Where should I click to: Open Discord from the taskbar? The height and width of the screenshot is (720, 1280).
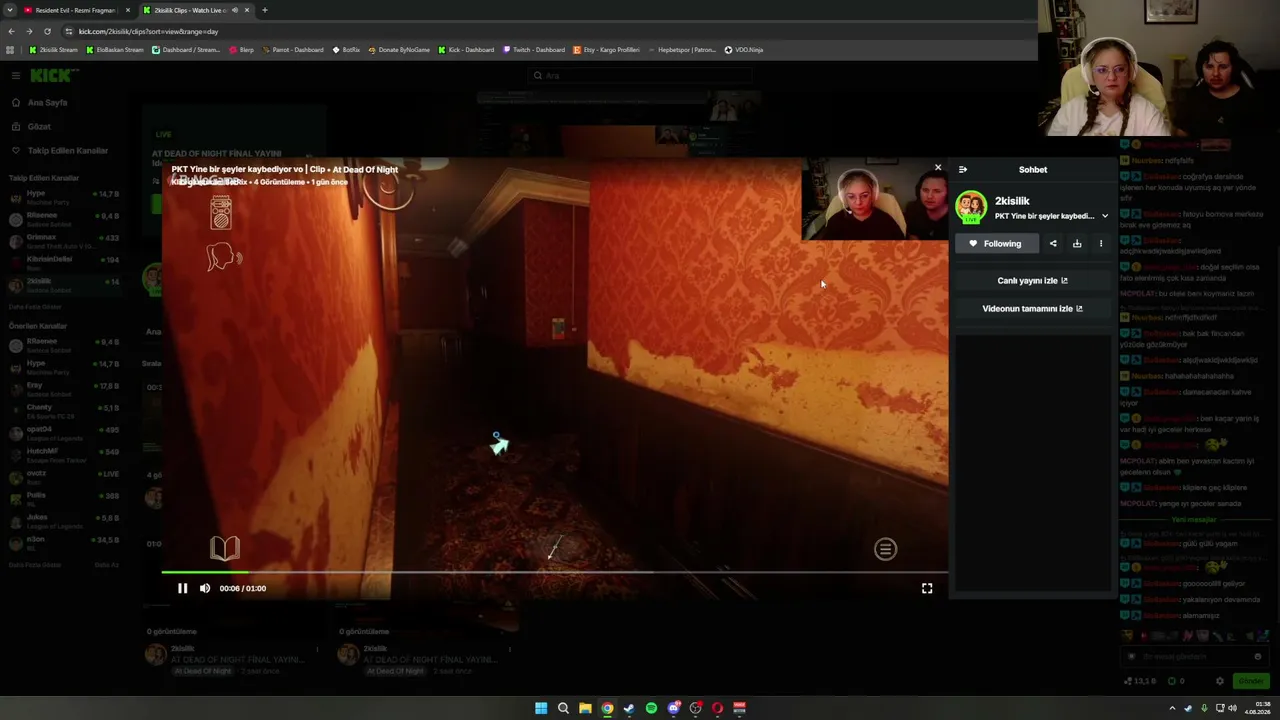pos(673,708)
